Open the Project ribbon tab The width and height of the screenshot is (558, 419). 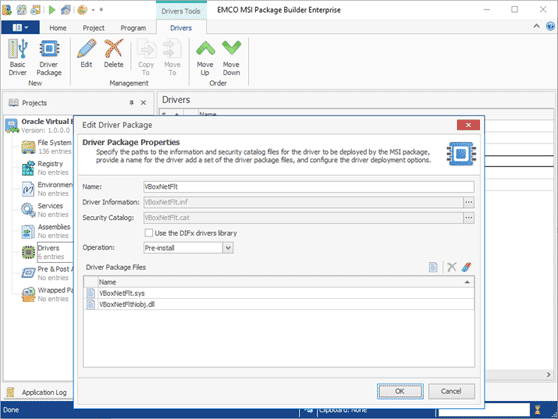[x=94, y=28]
